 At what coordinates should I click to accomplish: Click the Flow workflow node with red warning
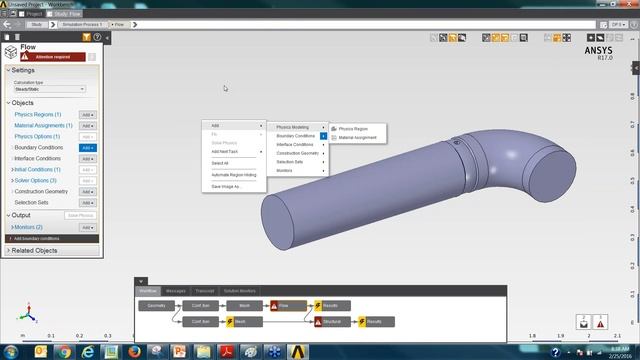pyautogui.click(x=289, y=306)
